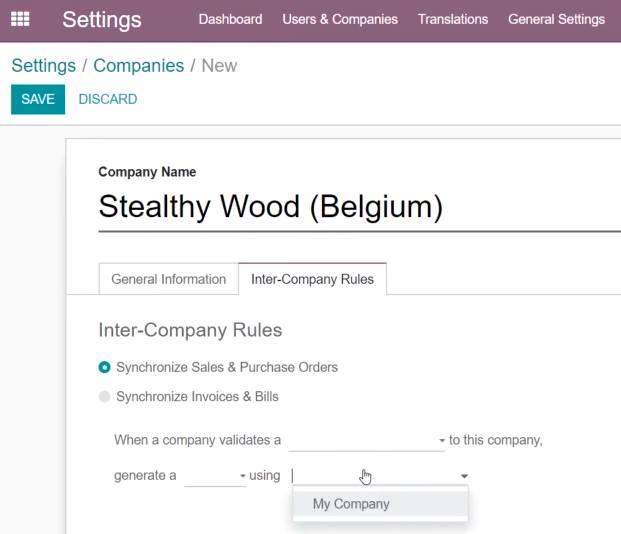
Task: Switch to the Inter-Company Rules tab
Action: (312, 279)
